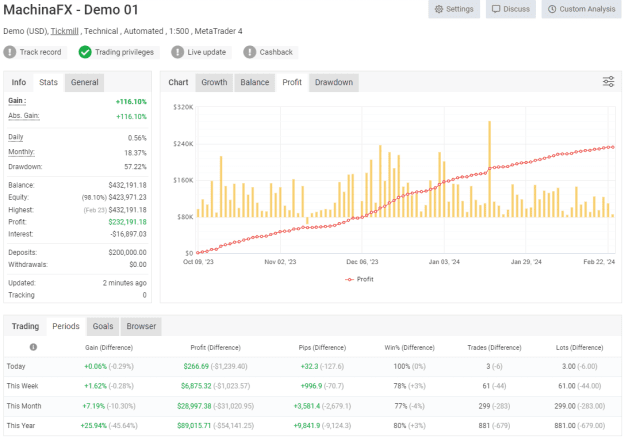Select the Balance chart tab
This screenshot has width=625, height=439.
tap(255, 82)
